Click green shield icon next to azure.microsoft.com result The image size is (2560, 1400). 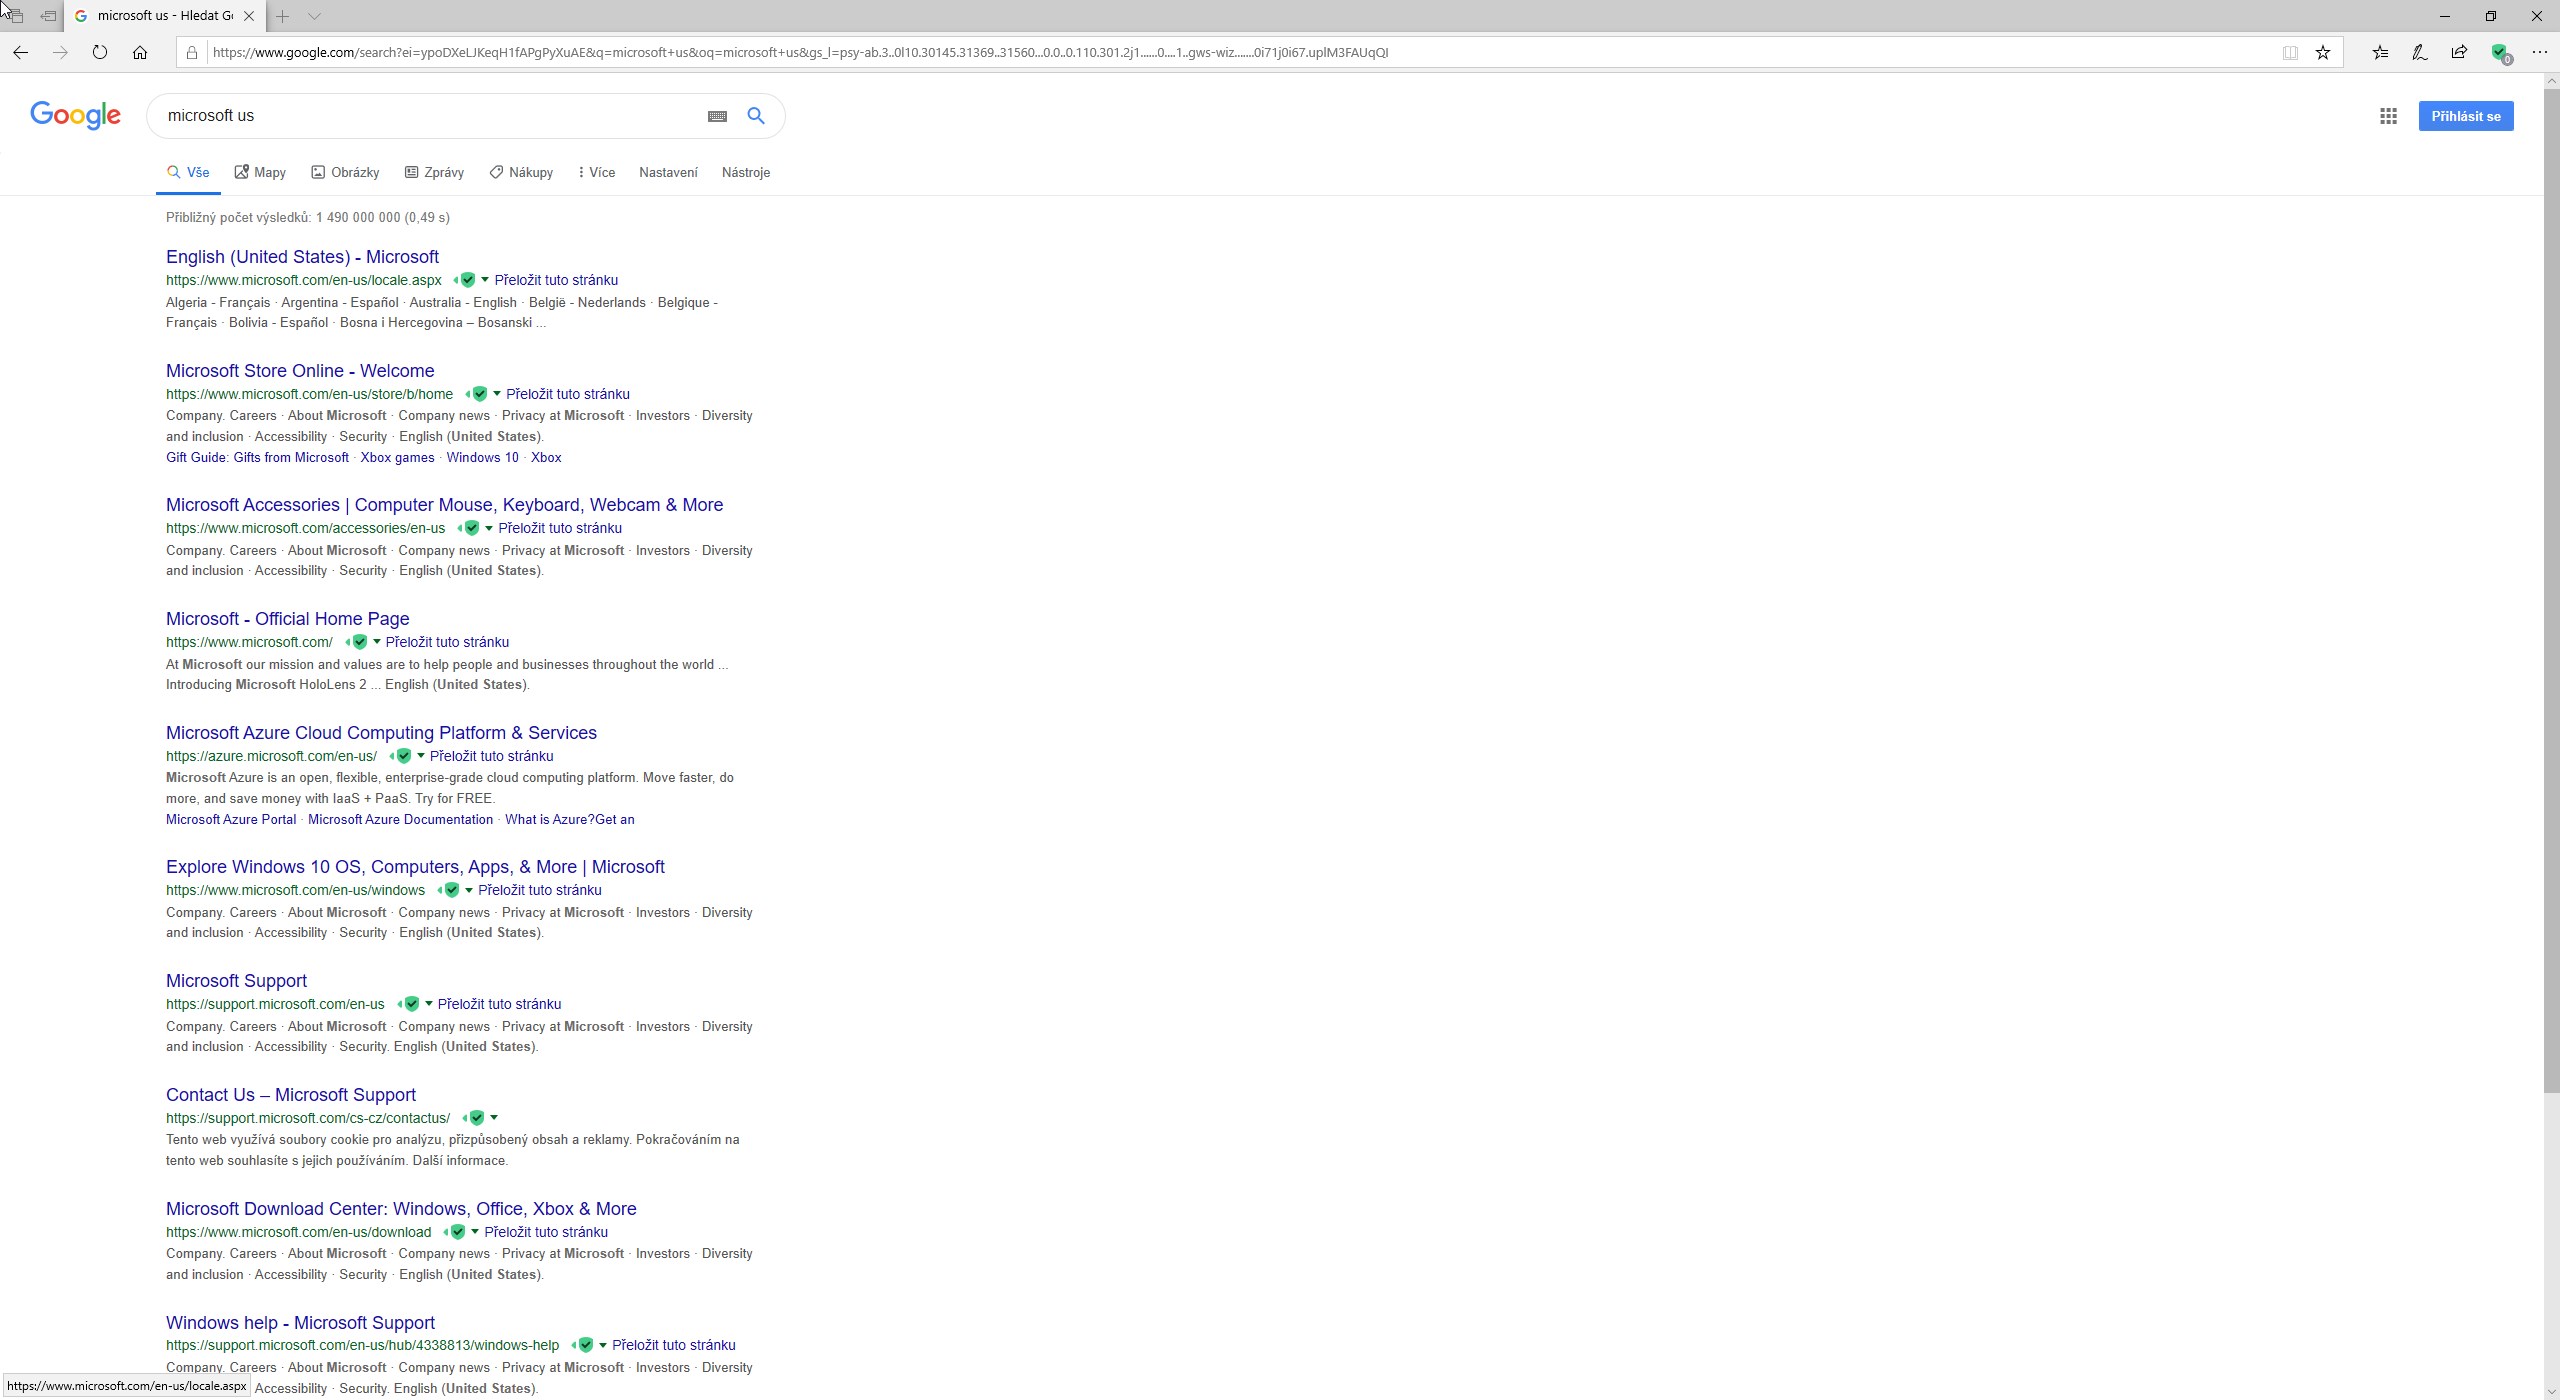[403, 756]
